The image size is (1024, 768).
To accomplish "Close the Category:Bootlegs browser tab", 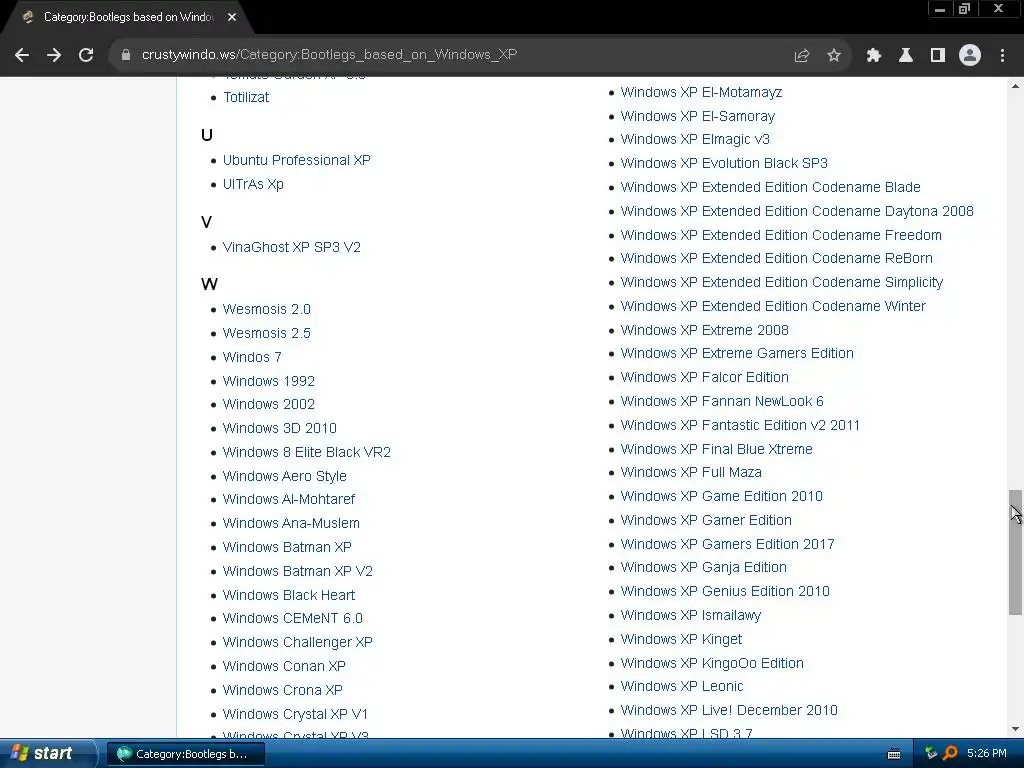I will click(x=232, y=17).
